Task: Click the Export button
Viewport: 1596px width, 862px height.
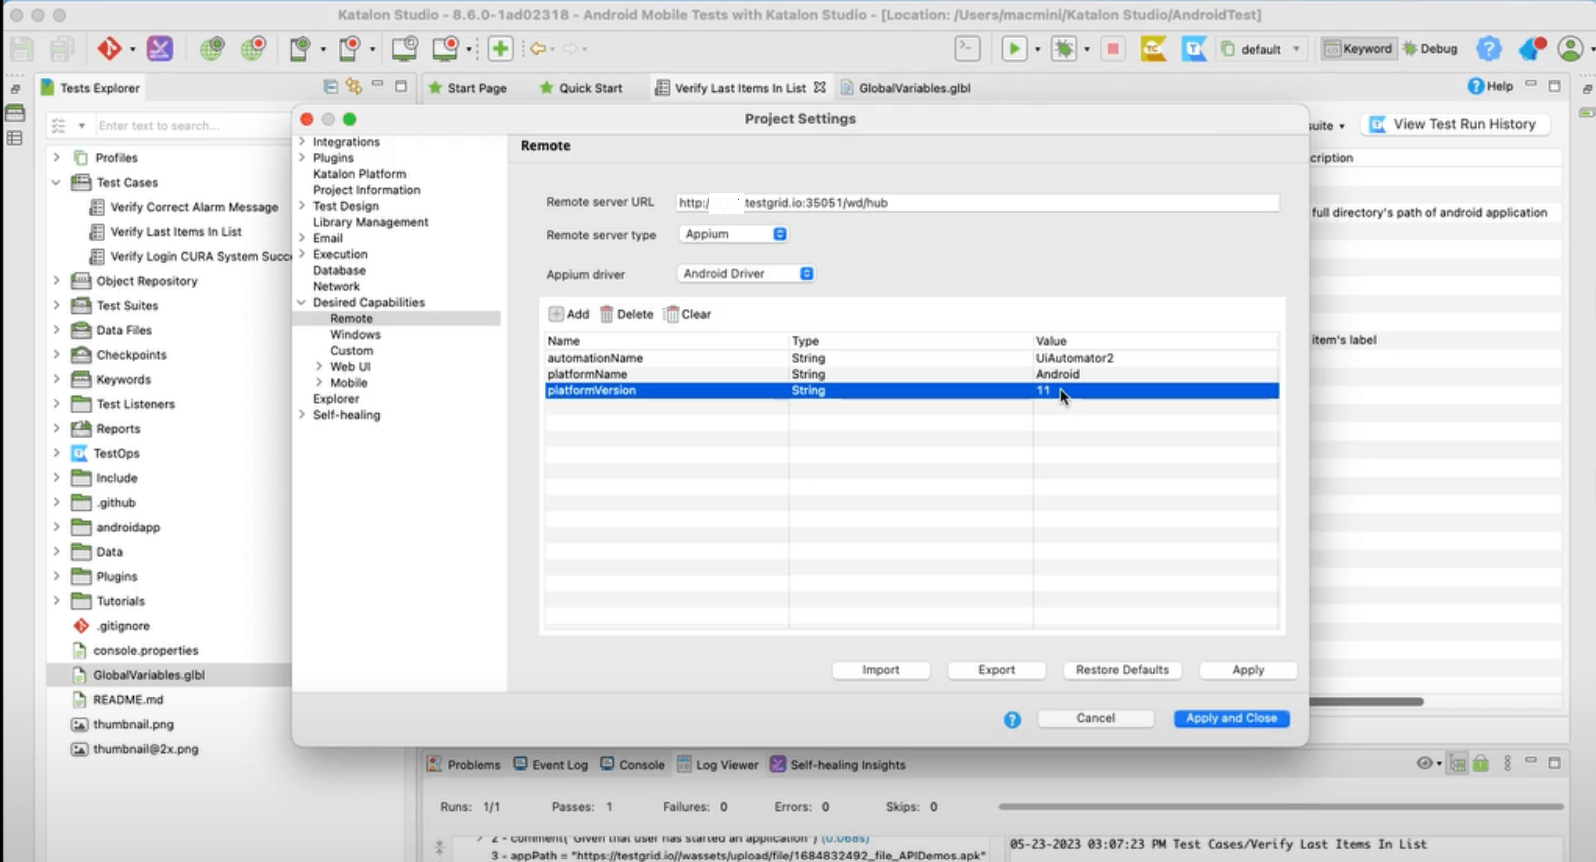Action: tap(996, 670)
